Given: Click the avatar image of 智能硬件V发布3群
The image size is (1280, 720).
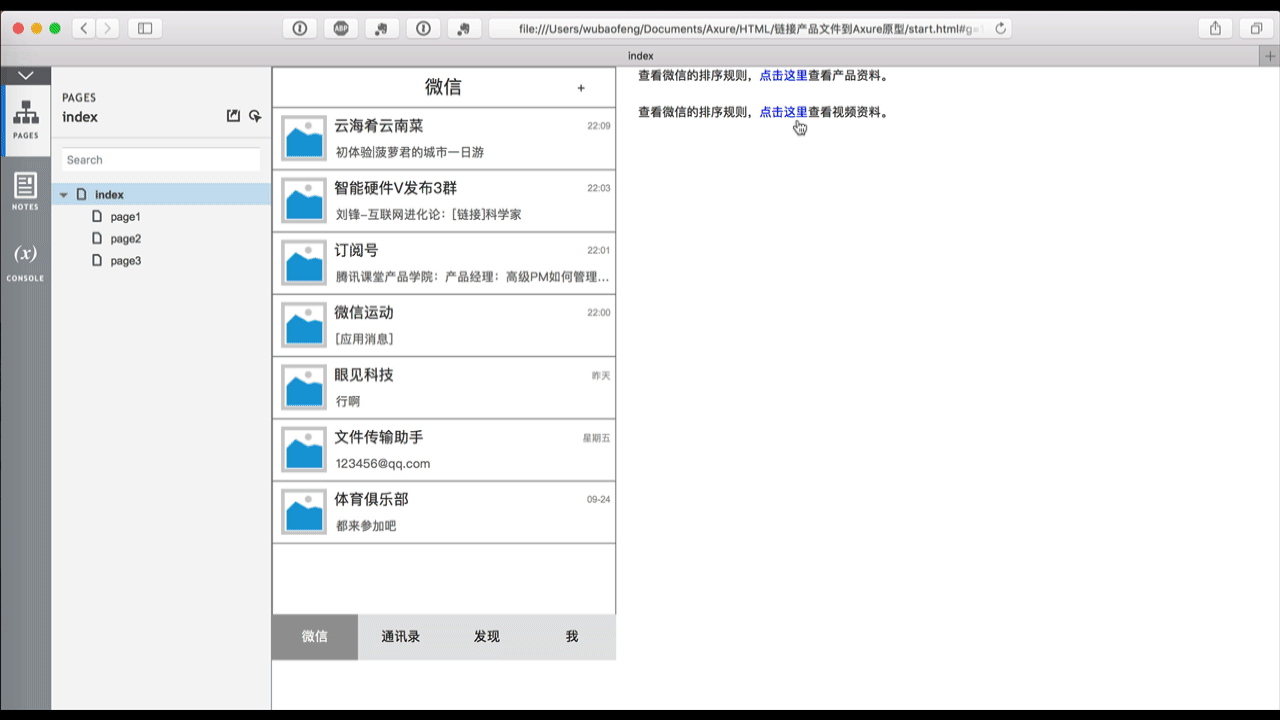Looking at the screenshot, I should 303,201.
